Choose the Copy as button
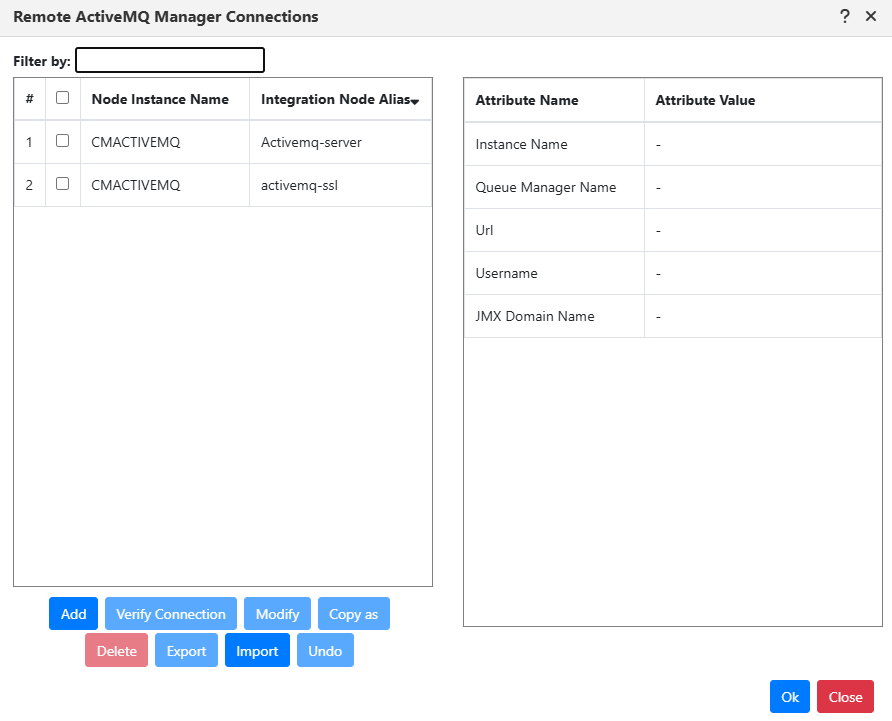This screenshot has width=892, height=721. coord(354,614)
